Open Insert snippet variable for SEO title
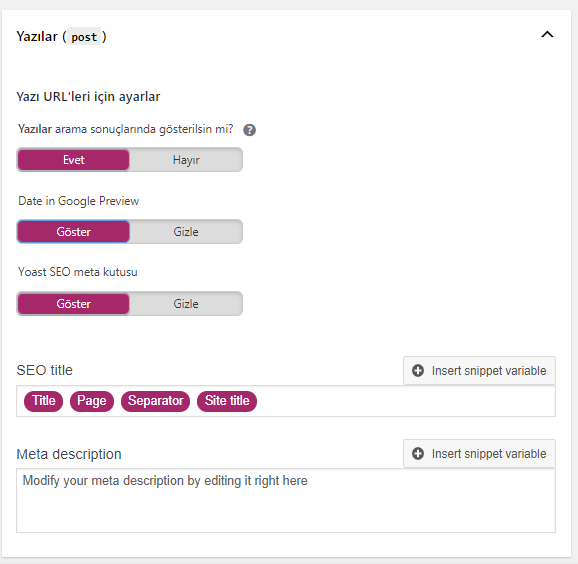 (479, 370)
